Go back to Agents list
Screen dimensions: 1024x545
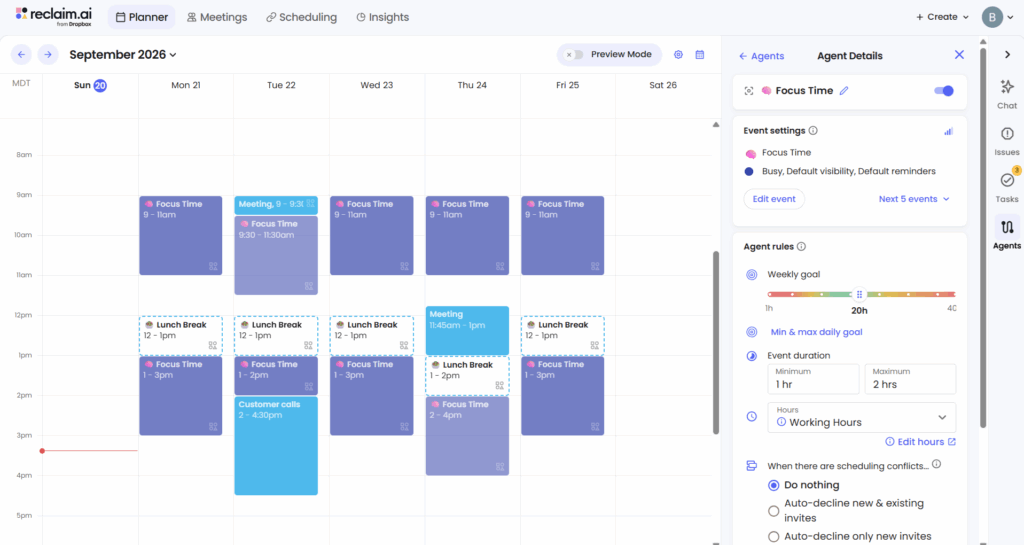click(x=761, y=56)
